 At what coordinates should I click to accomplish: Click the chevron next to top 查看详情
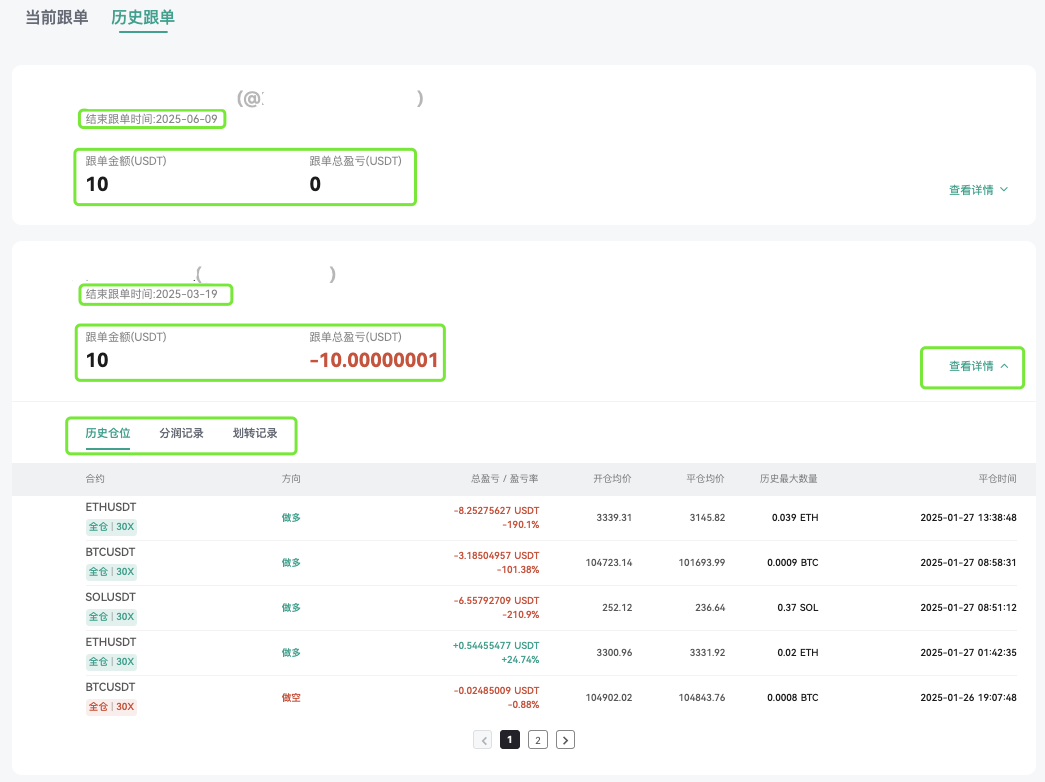tap(1004, 189)
